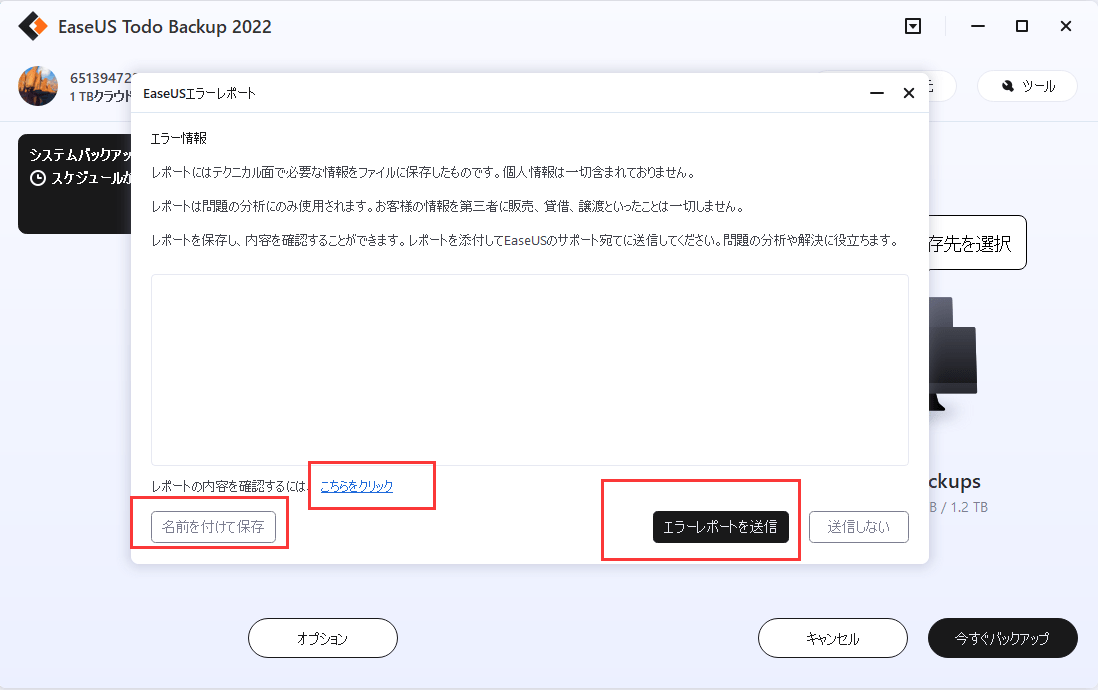Image resolution: width=1098 pixels, height=690 pixels.
Task: Click the 保存先を選択 destination box
Action: pos(978,242)
